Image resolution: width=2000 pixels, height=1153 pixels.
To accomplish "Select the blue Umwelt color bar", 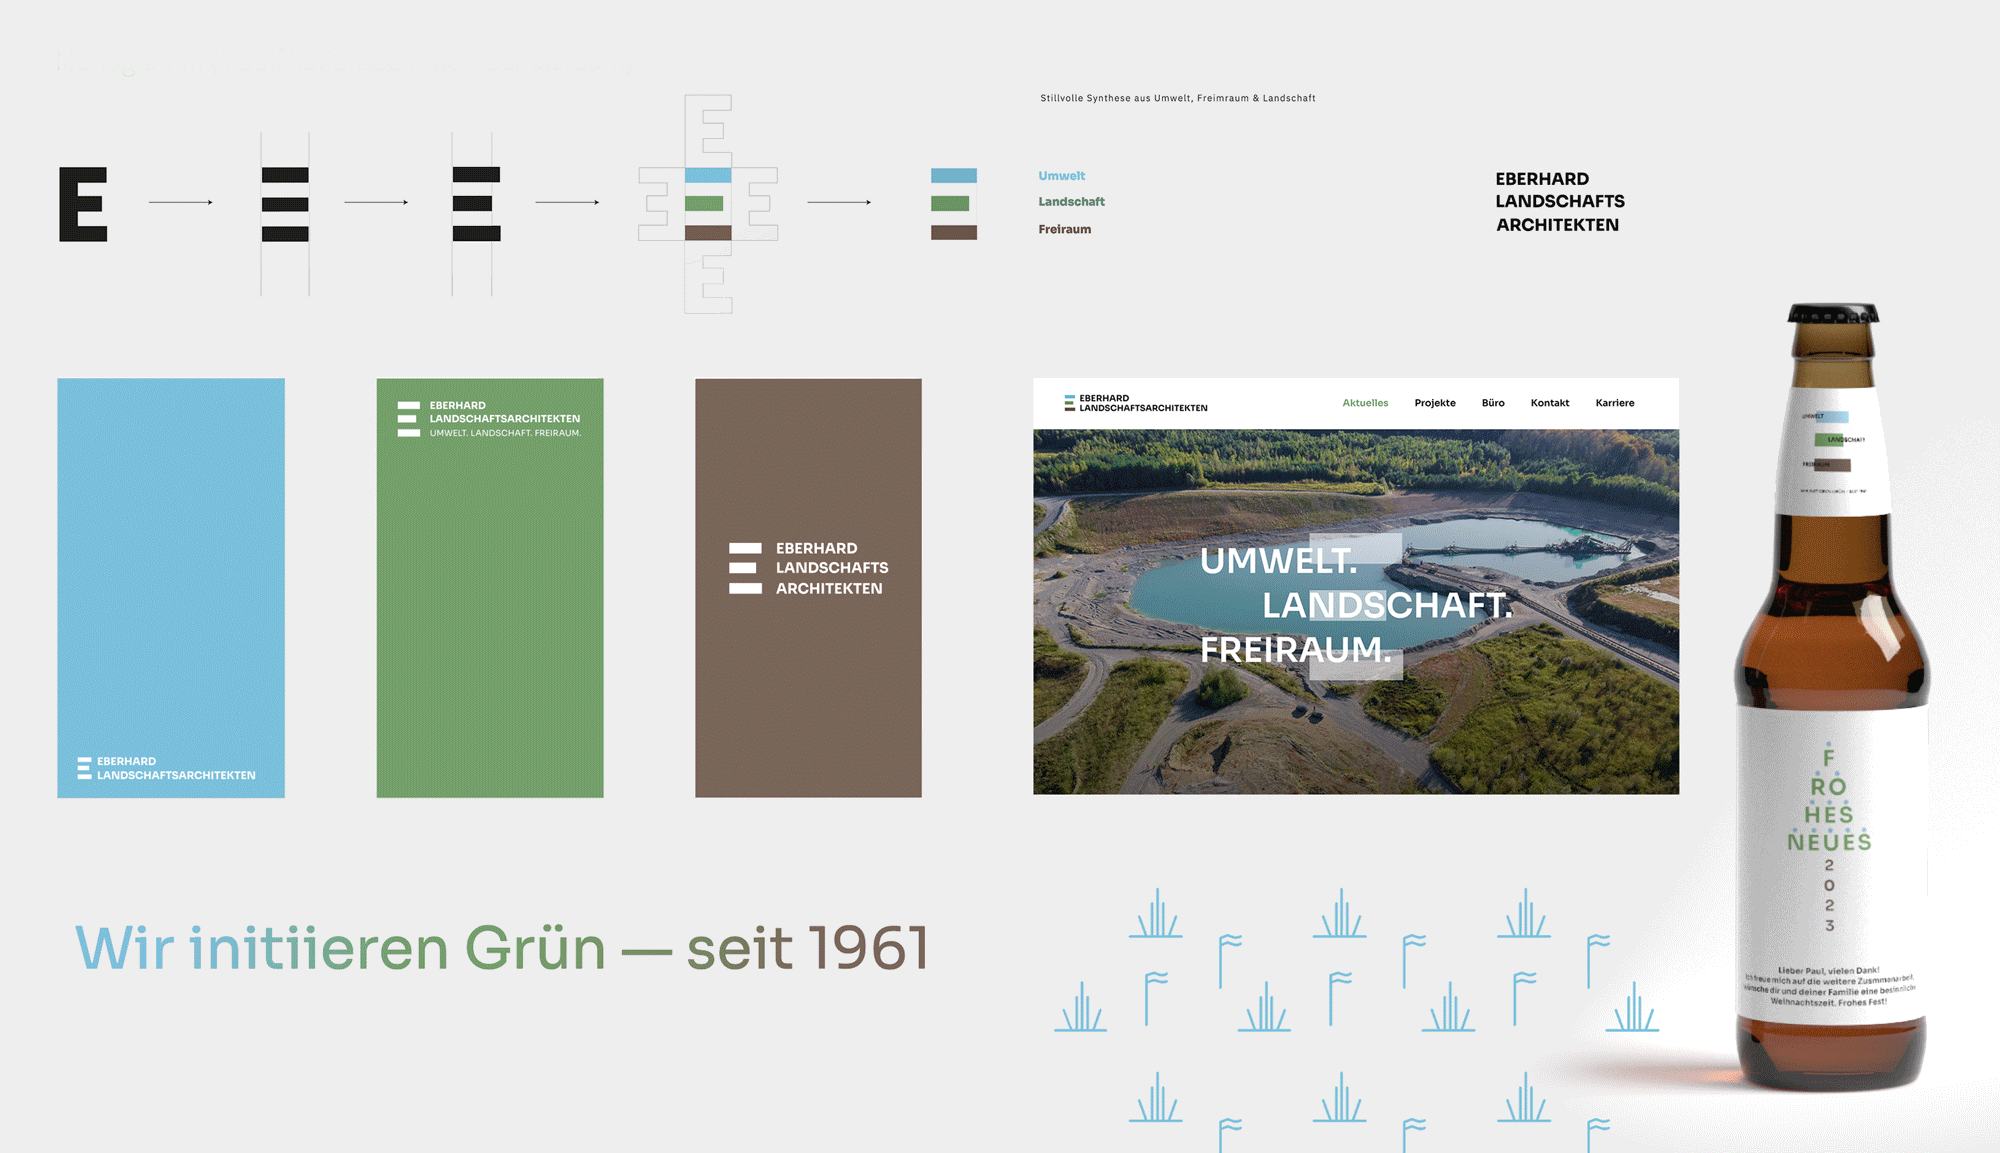I will coord(953,176).
